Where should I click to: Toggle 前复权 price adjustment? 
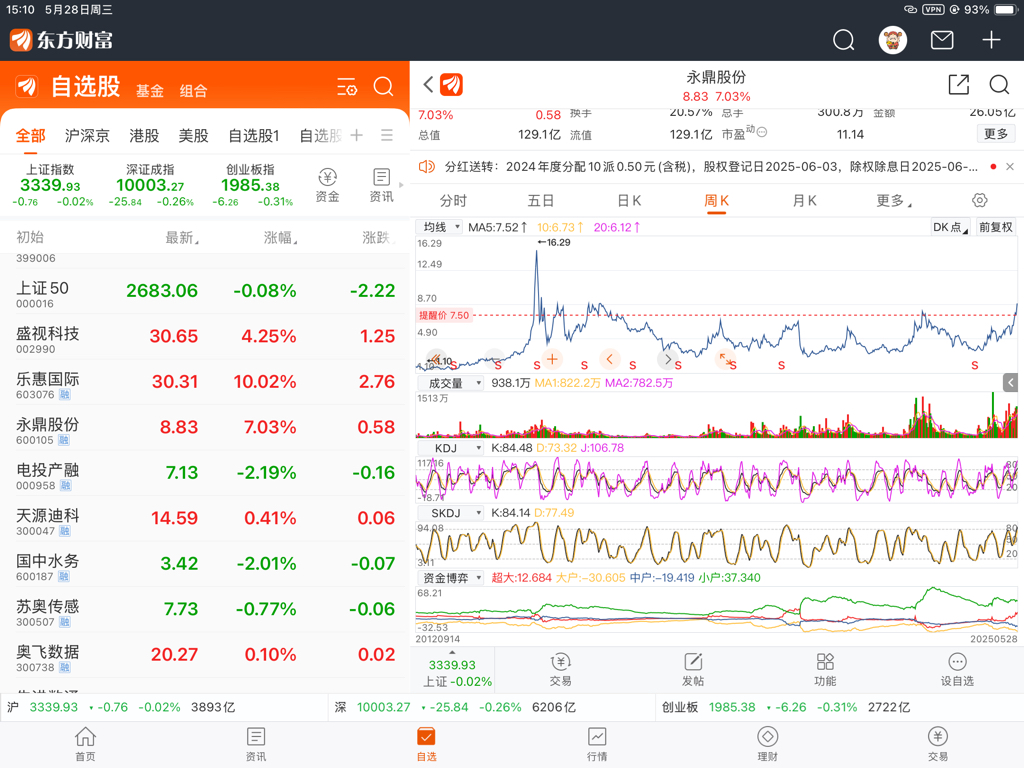pos(995,227)
